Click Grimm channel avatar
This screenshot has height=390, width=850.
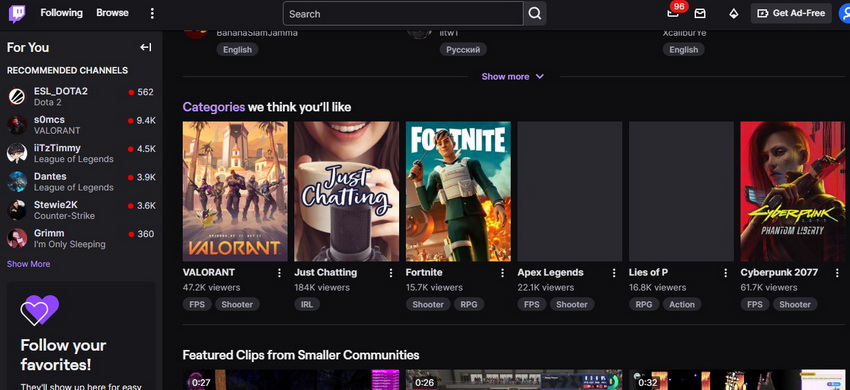[17, 239]
